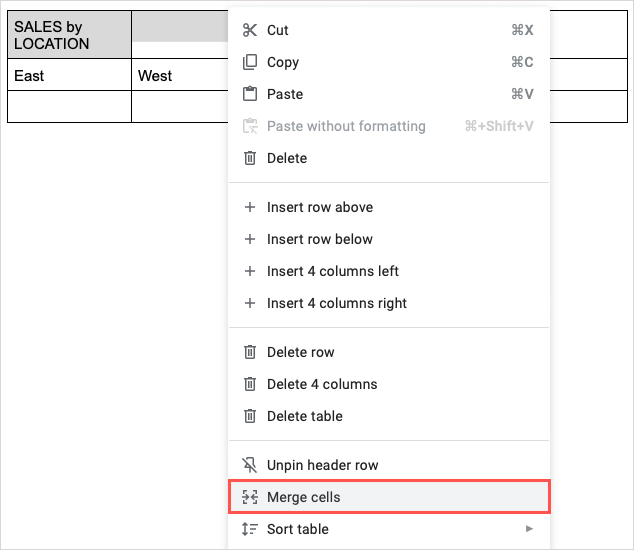Click the scissors Cut icon
The height and width of the screenshot is (550, 634).
[x=250, y=30]
